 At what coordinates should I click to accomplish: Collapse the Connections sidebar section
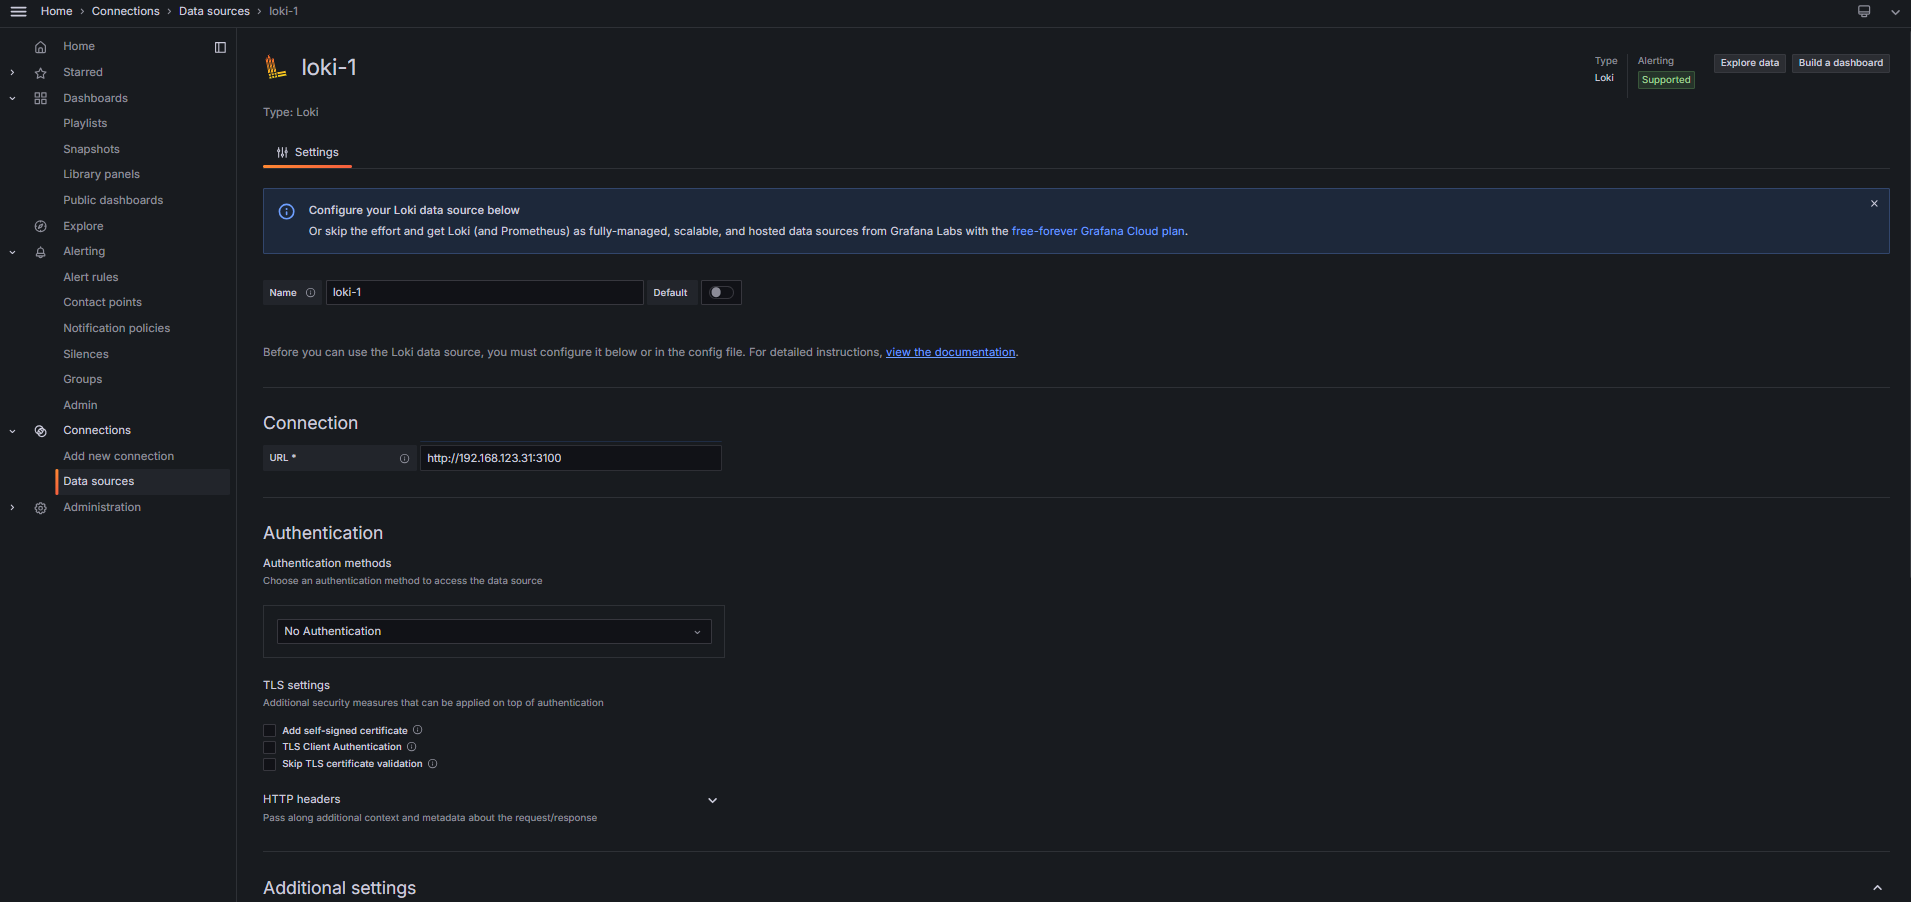click(12, 431)
